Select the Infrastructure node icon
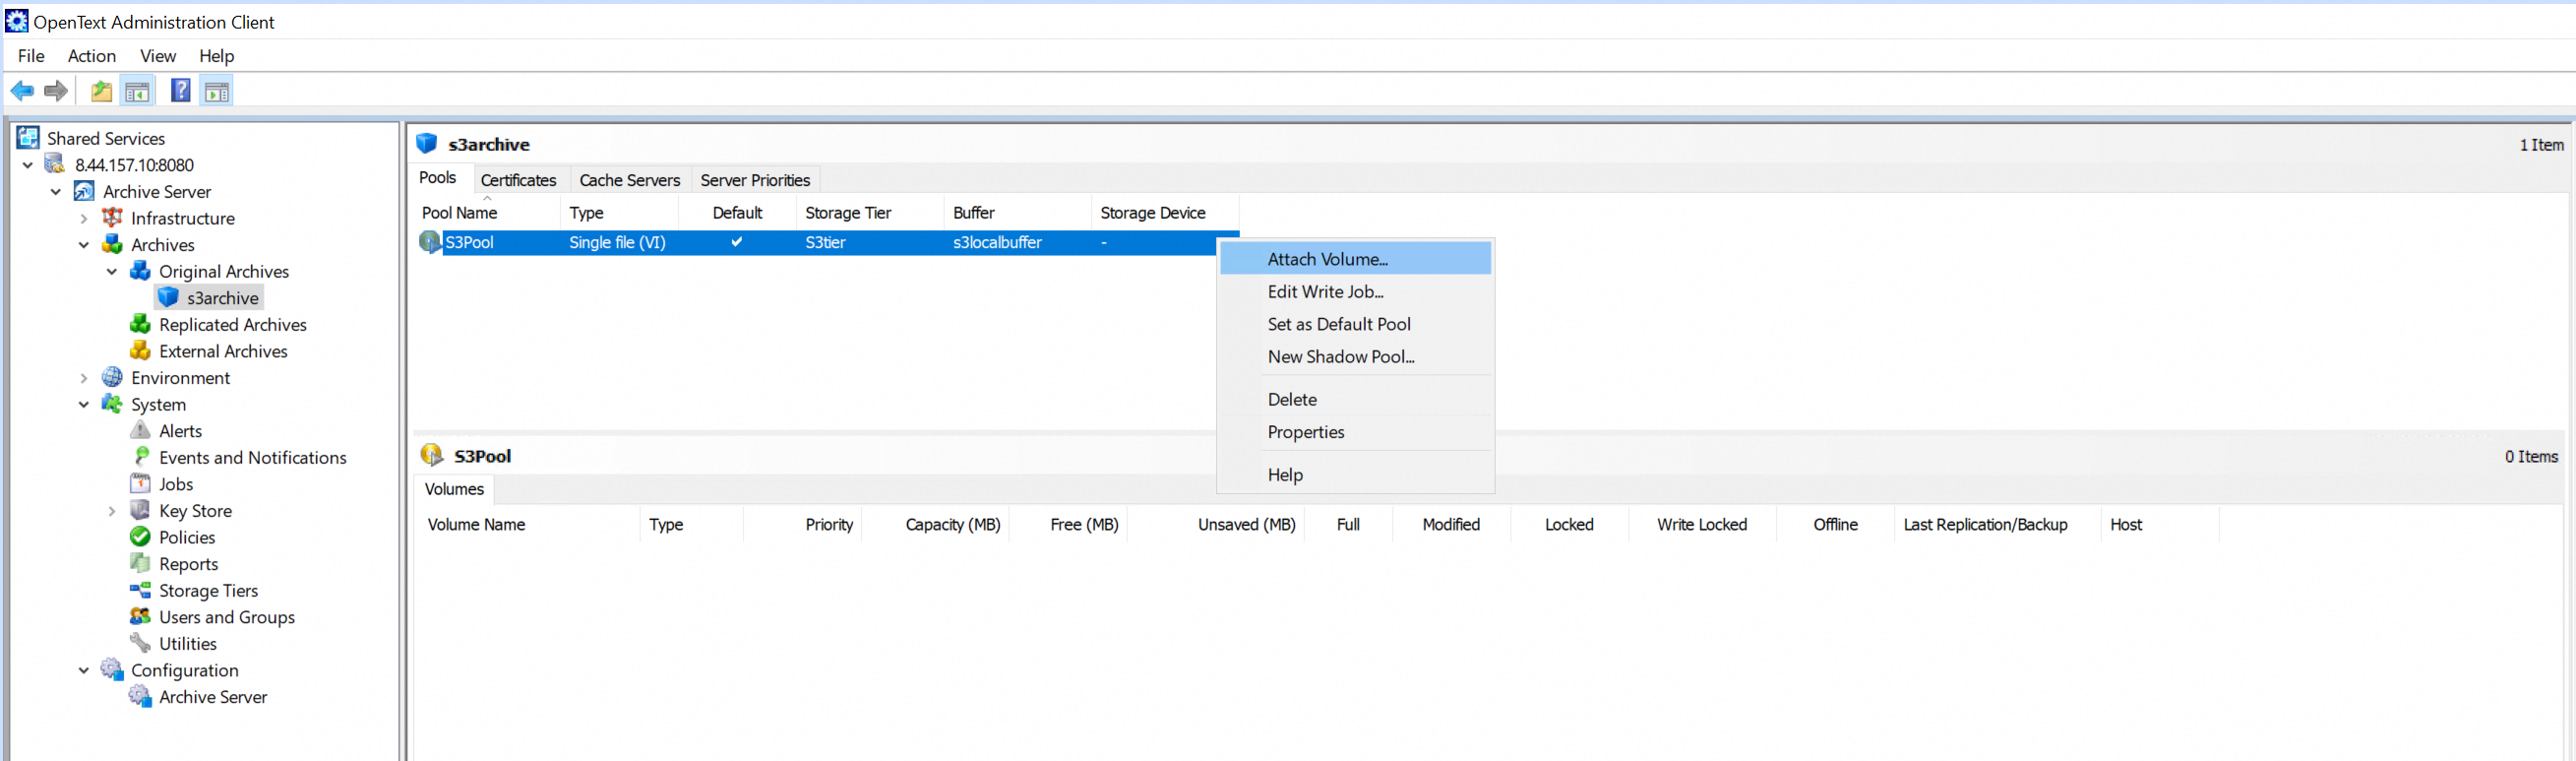This screenshot has height=761, width=2576. coord(112,218)
